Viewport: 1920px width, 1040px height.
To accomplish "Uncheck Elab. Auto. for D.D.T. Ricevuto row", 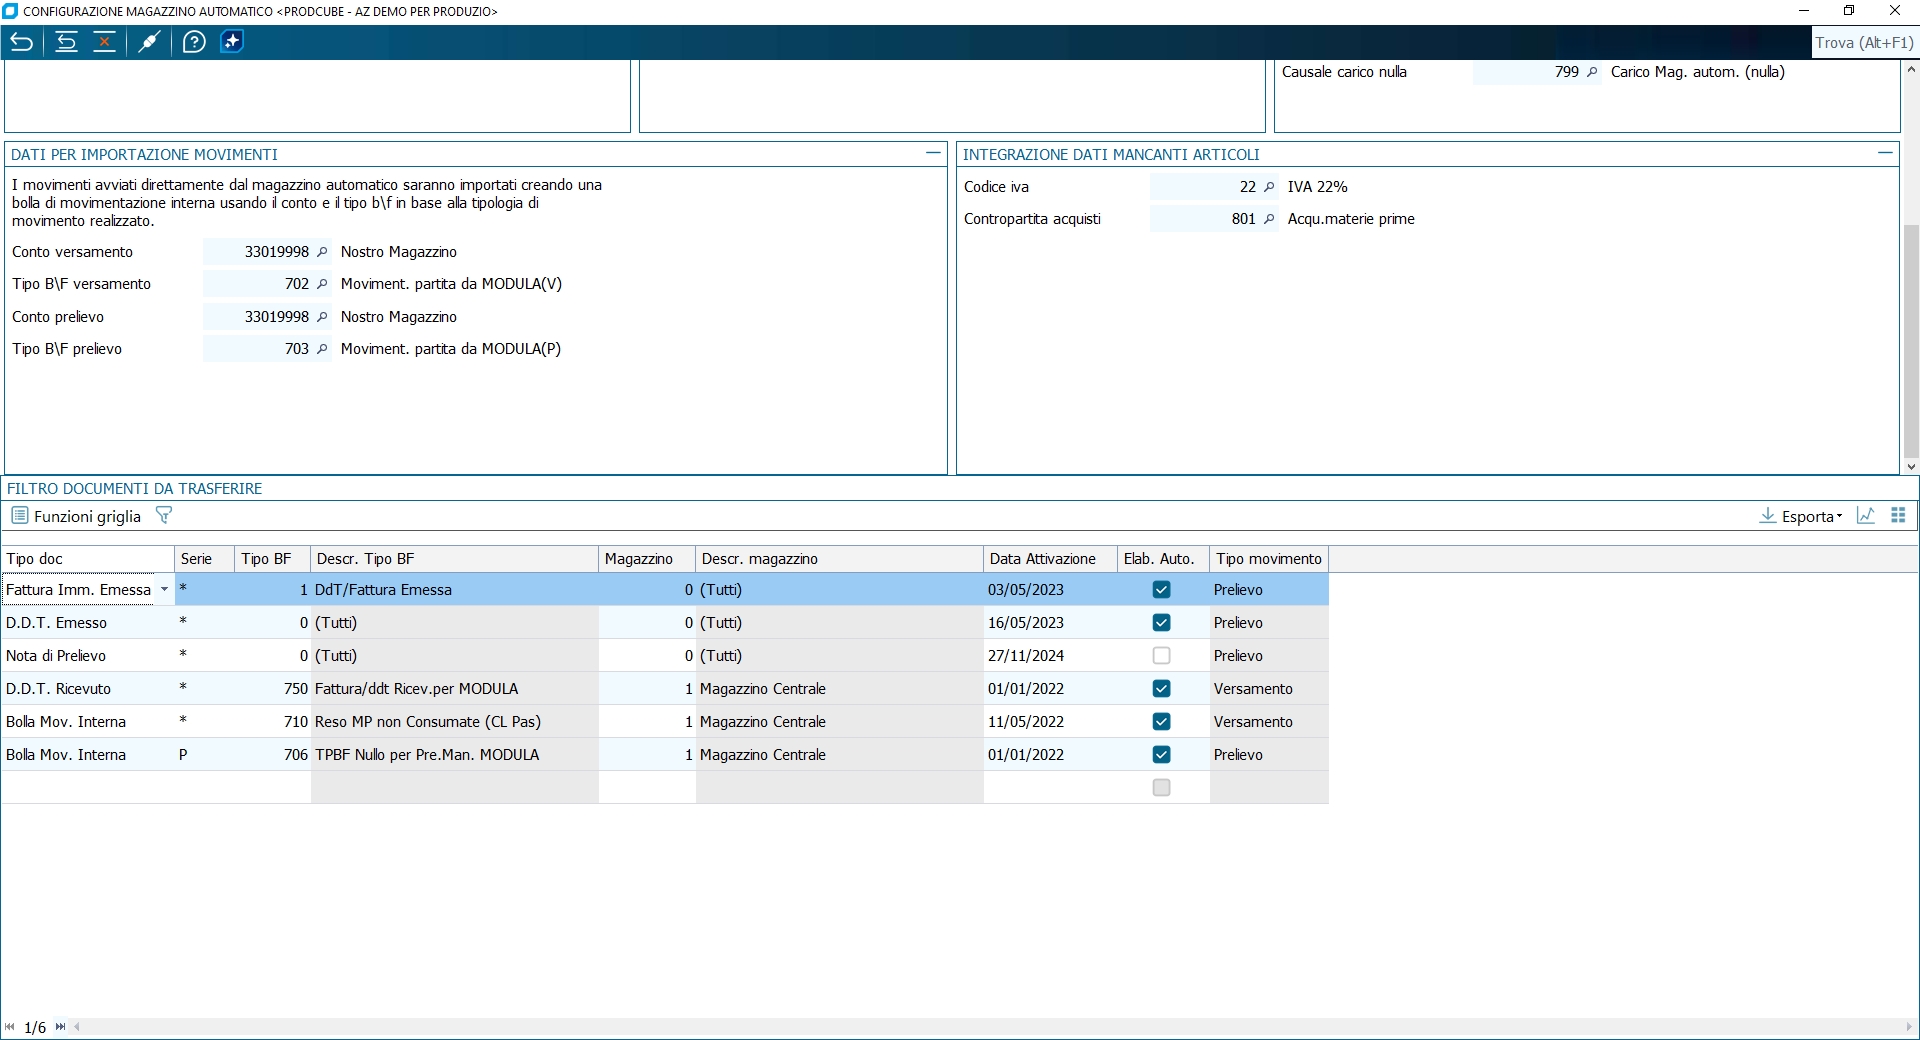I will (1161, 689).
